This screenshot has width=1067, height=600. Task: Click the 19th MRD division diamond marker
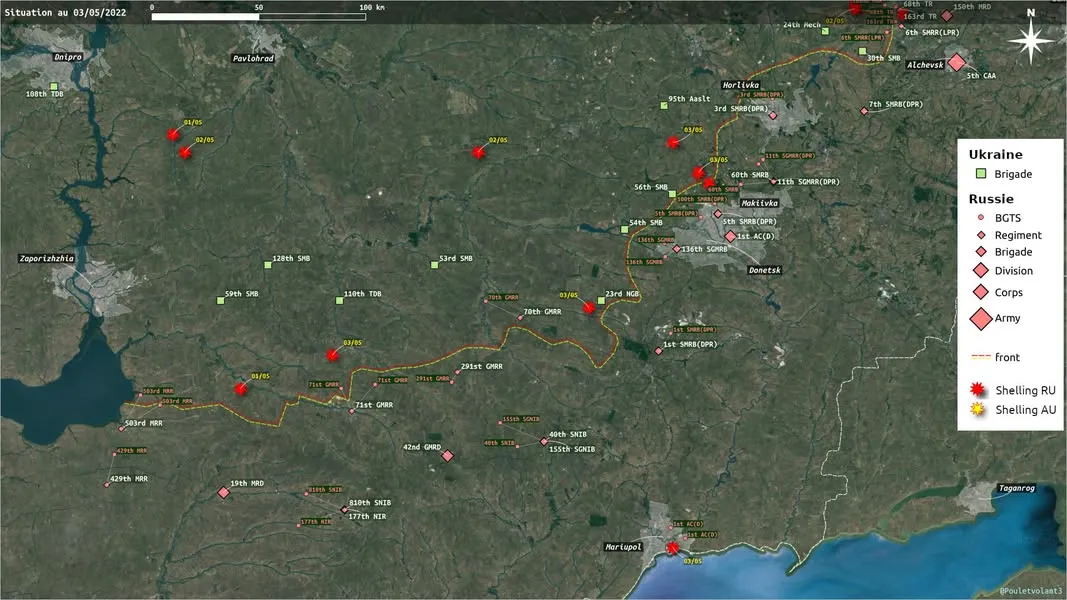tap(224, 493)
